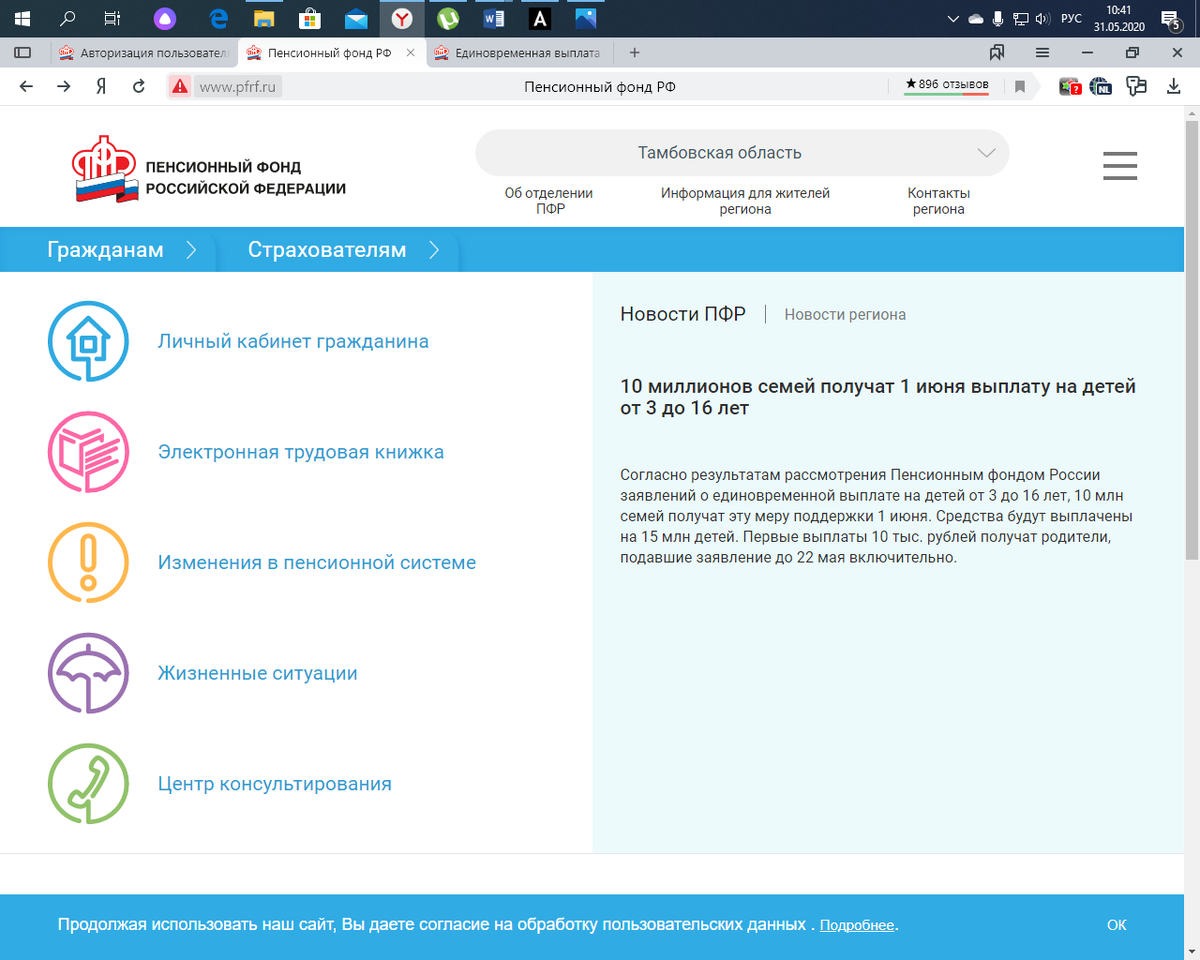Expand the Страхователям menu arrow
Image resolution: width=1200 pixels, height=960 pixels.
tap(433, 250)
